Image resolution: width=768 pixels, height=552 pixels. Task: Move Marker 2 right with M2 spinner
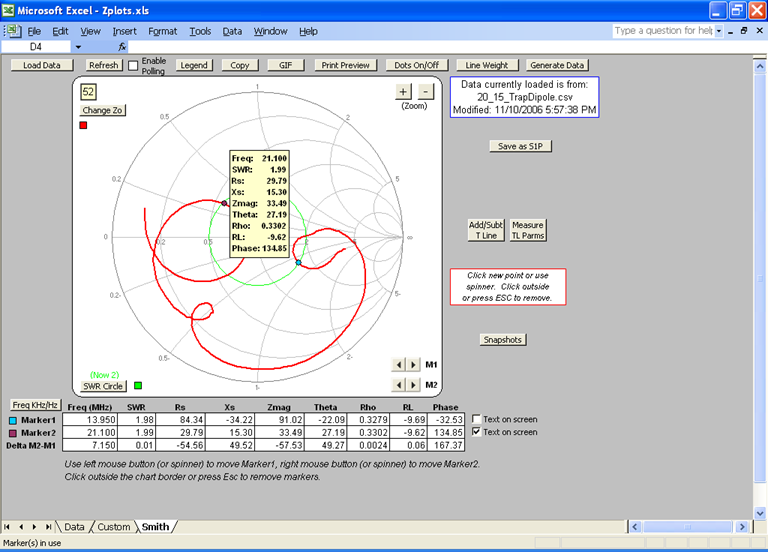click(x=414, y=385)
